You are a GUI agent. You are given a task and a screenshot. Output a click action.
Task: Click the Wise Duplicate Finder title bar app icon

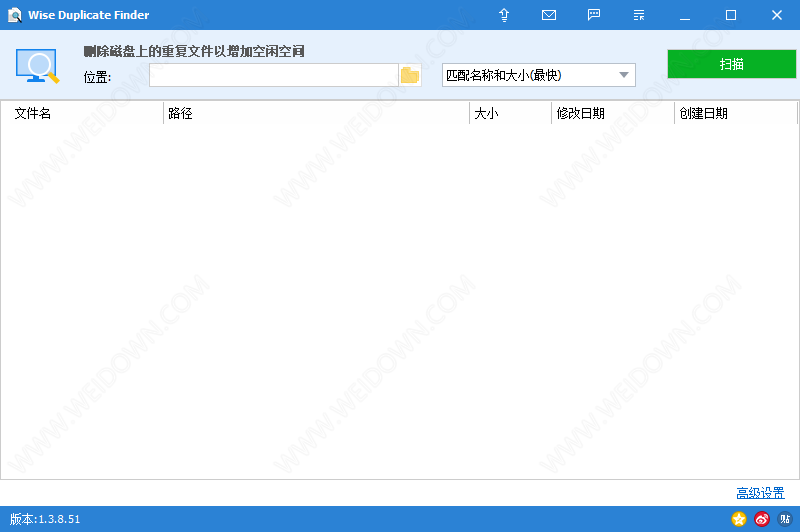[14, 15]
